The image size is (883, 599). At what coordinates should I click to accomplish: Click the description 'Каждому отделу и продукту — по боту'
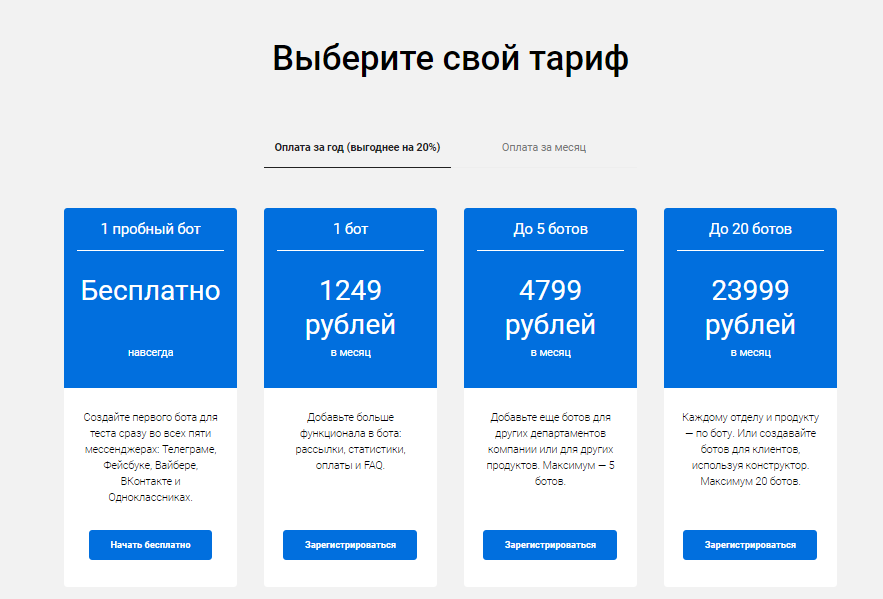[750, 449]
